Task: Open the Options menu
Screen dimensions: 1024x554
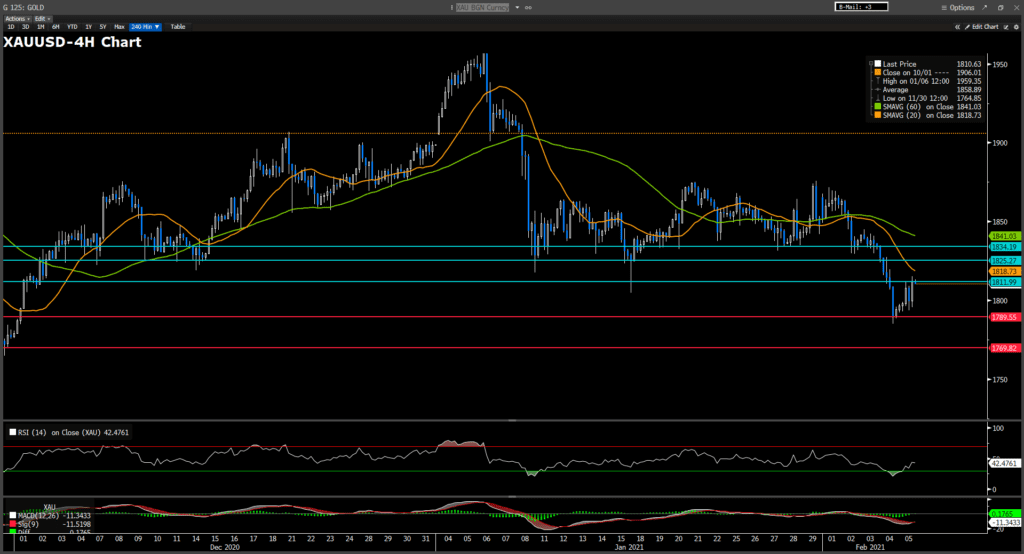Action: (x=957, y=8)
